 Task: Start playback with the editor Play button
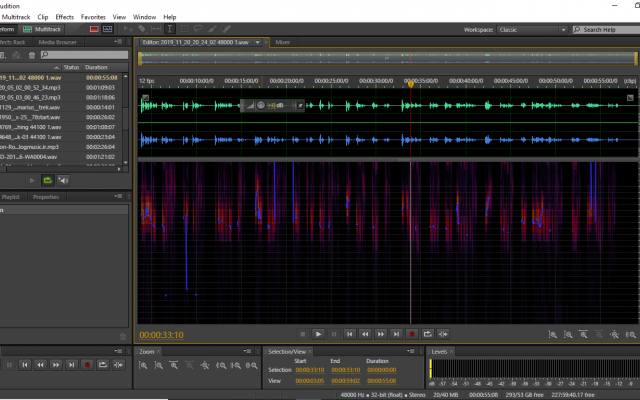[x=318, y=334]
